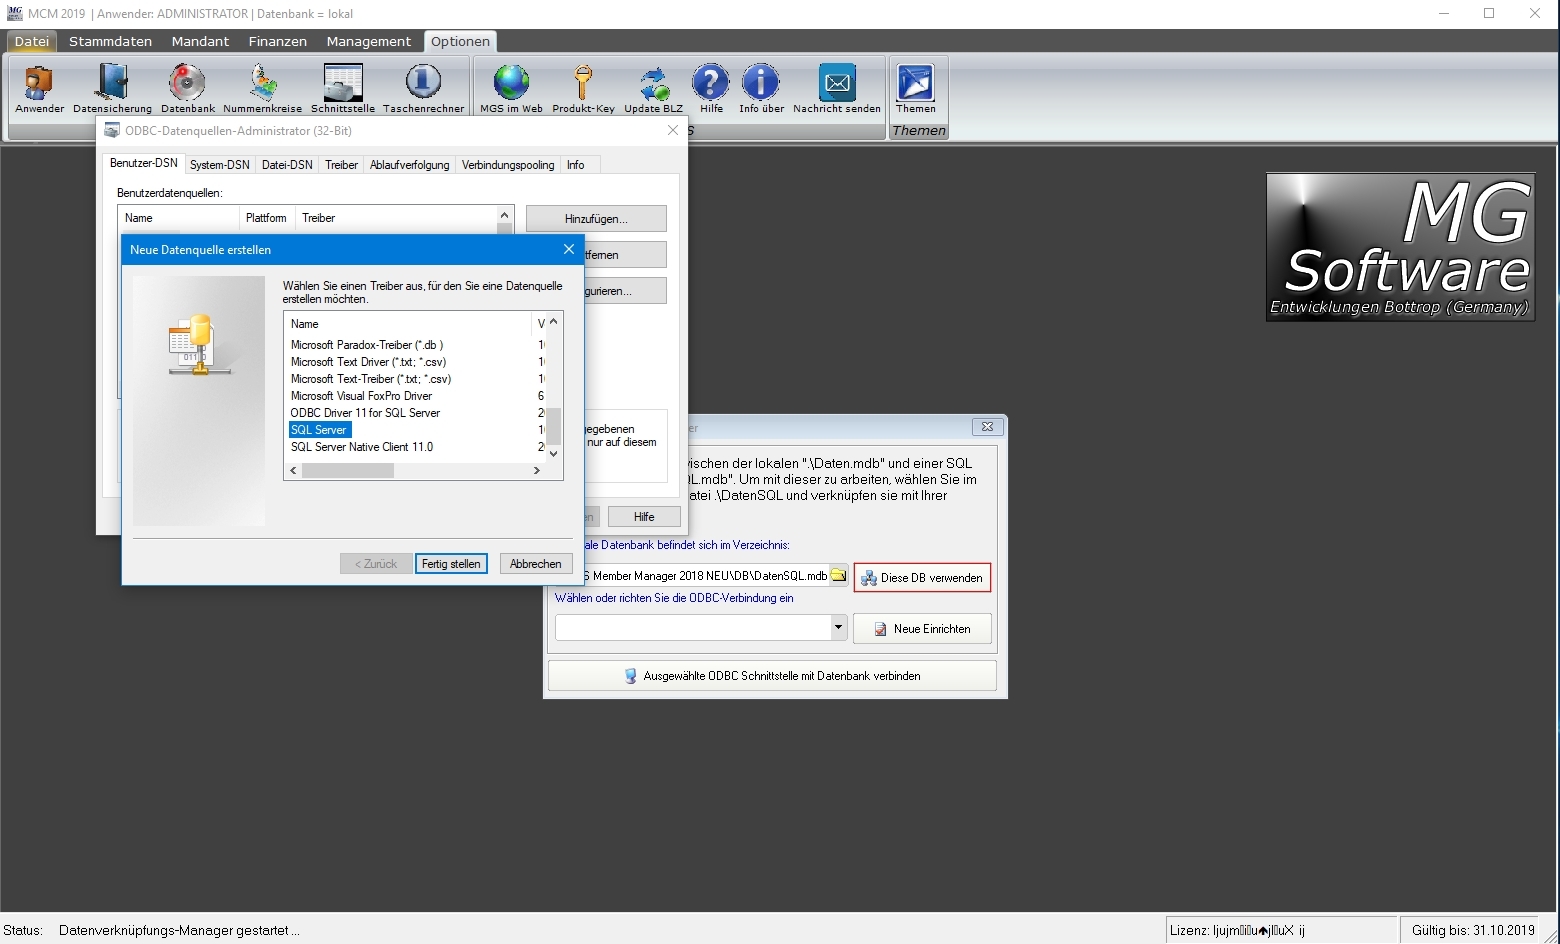
Task: Click the Diese DB verwenden button
Action: [x=922, y=578]
